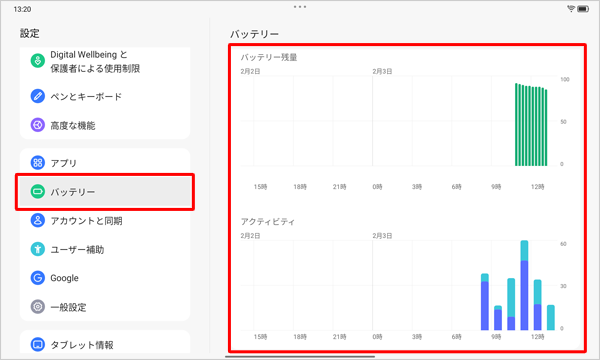Tap the last cyan activity bar
Image resolution: width=600 pixels, height=360 pixels.
tap(551, 317)
